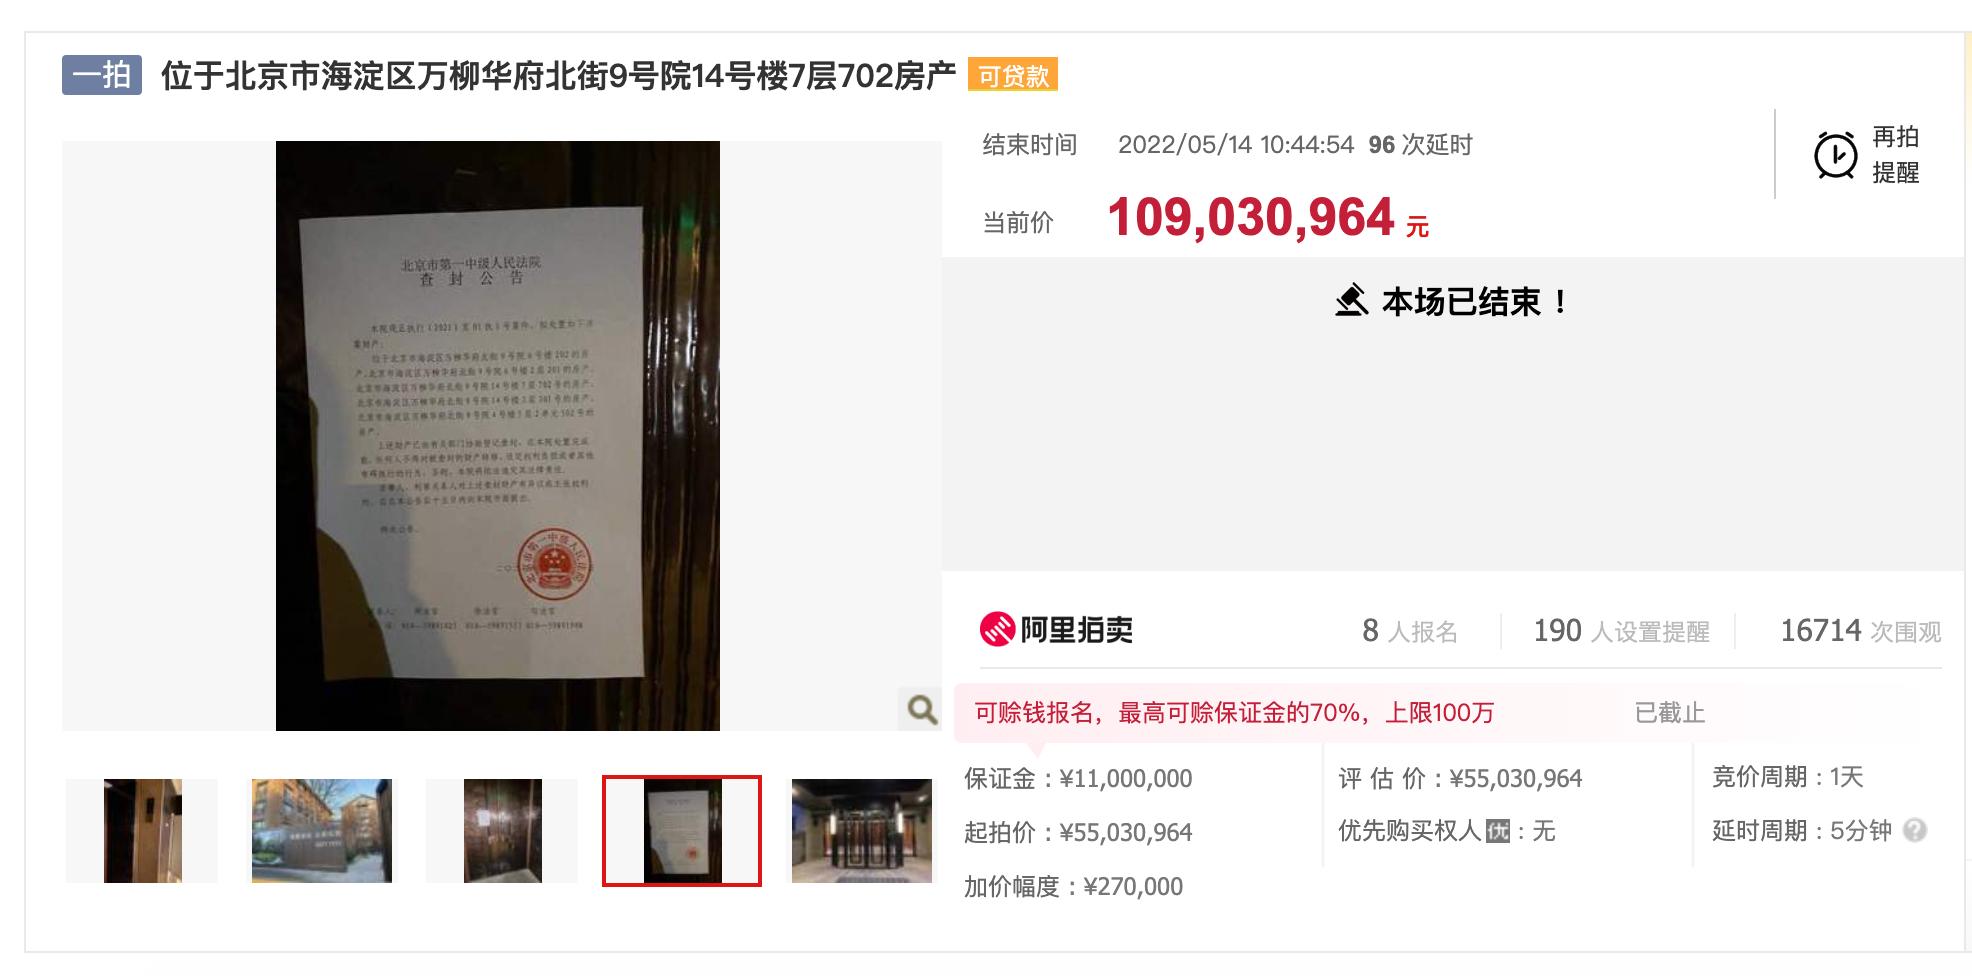Click the 可赔钱报名 promotion banner

(1234, 713)
